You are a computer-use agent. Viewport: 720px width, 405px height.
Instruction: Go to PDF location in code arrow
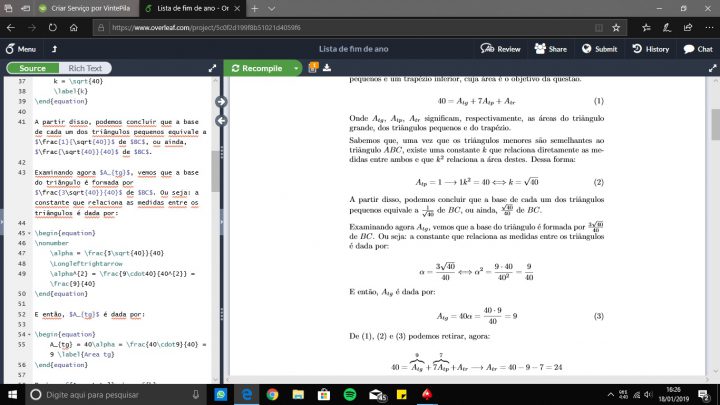click(221, 121)
